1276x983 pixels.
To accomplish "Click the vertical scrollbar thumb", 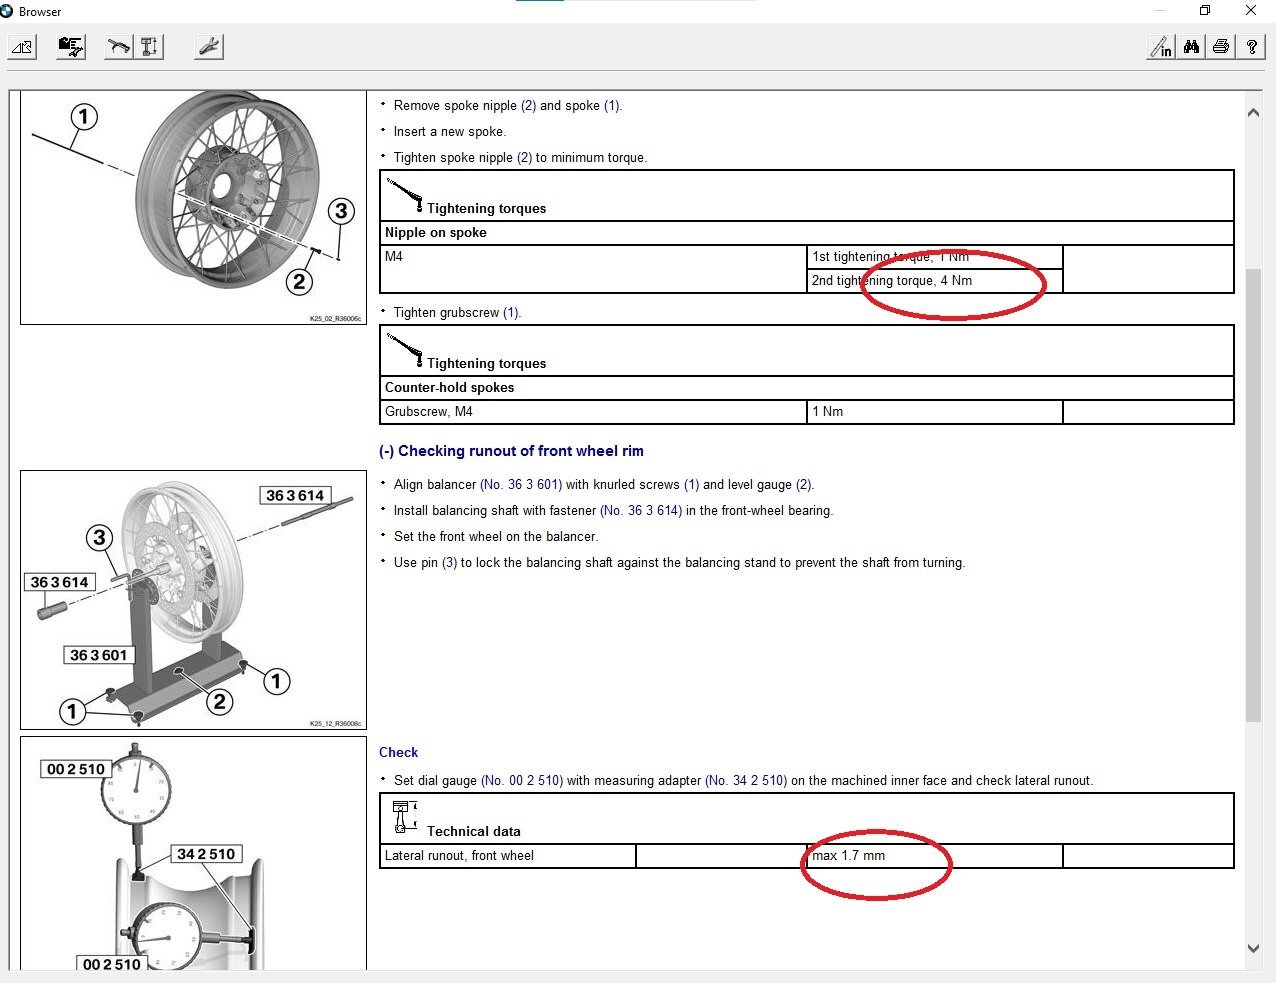I will 1253,495.
